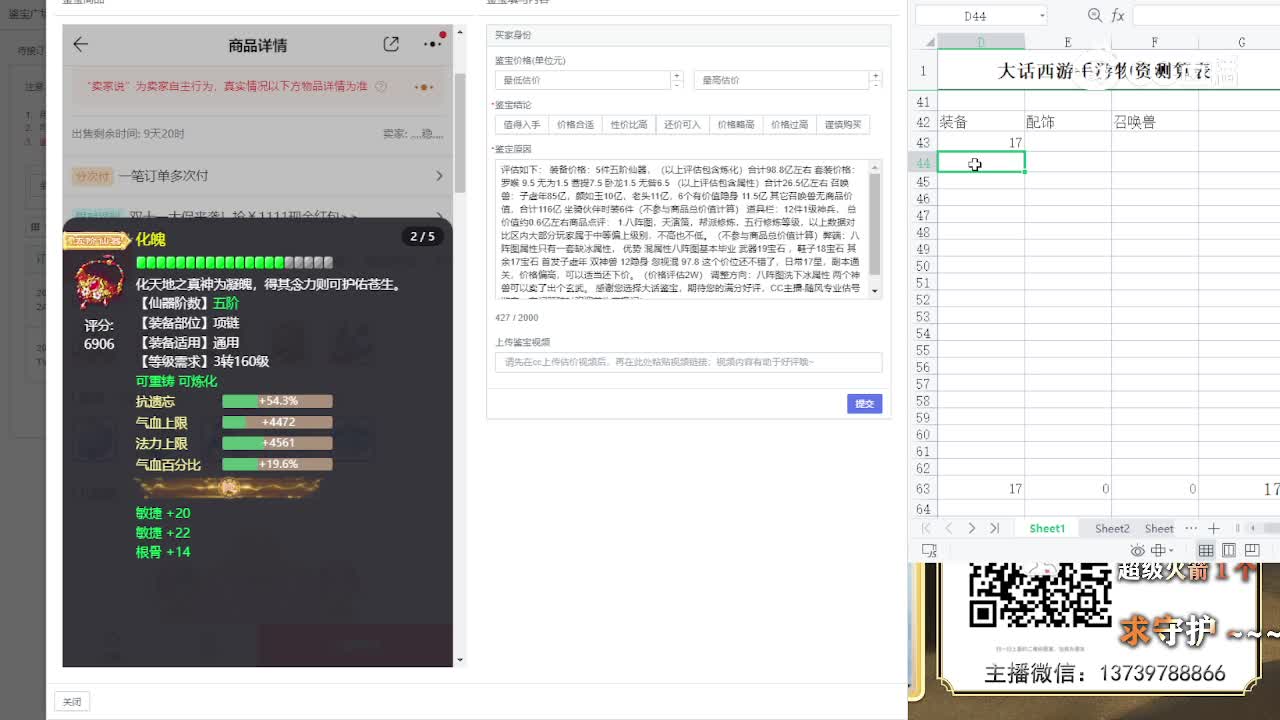Click the page break preview icon
The height and width of the screenshot is (720, 1280).
[x=1252, y=550]
